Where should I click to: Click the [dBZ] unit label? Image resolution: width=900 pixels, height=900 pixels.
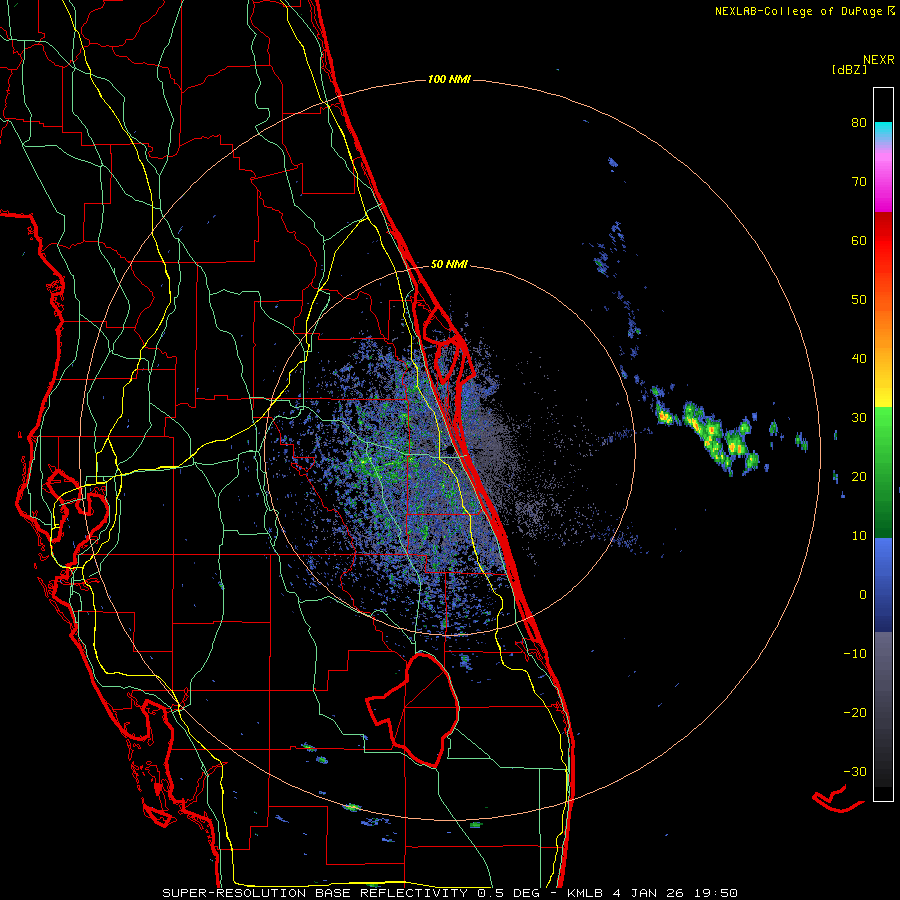pyautogui.click(x=849, y=70)
